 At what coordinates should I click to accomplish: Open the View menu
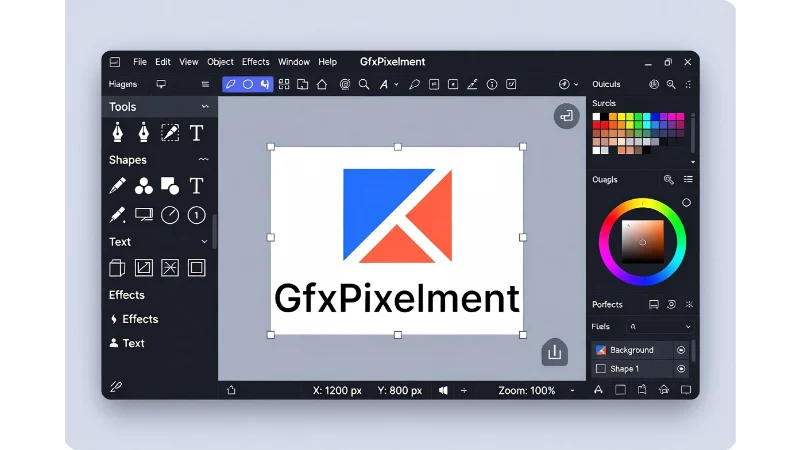(x=189, y=62)
